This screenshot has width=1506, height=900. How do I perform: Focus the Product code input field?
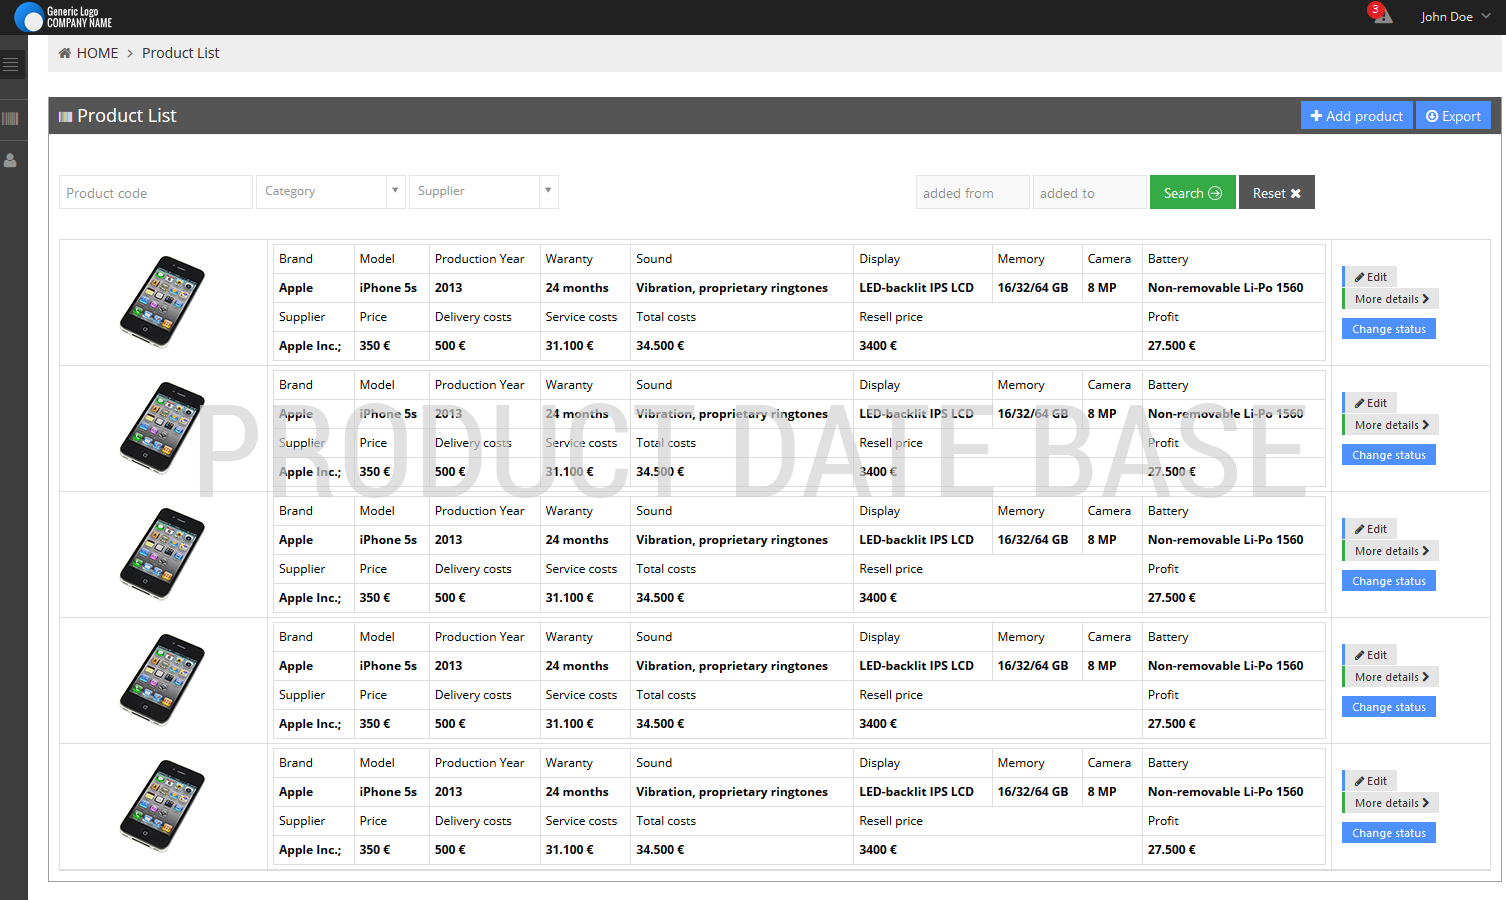click(x=156, y=193)
